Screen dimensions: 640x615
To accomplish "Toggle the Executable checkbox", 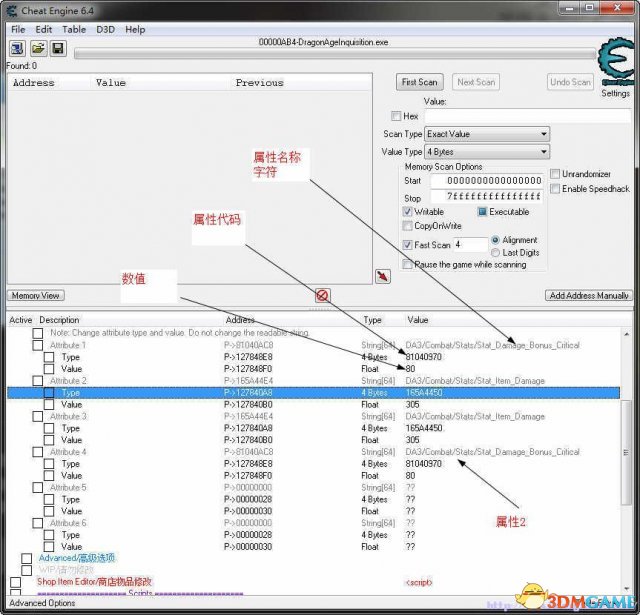I will coord(482,211).
